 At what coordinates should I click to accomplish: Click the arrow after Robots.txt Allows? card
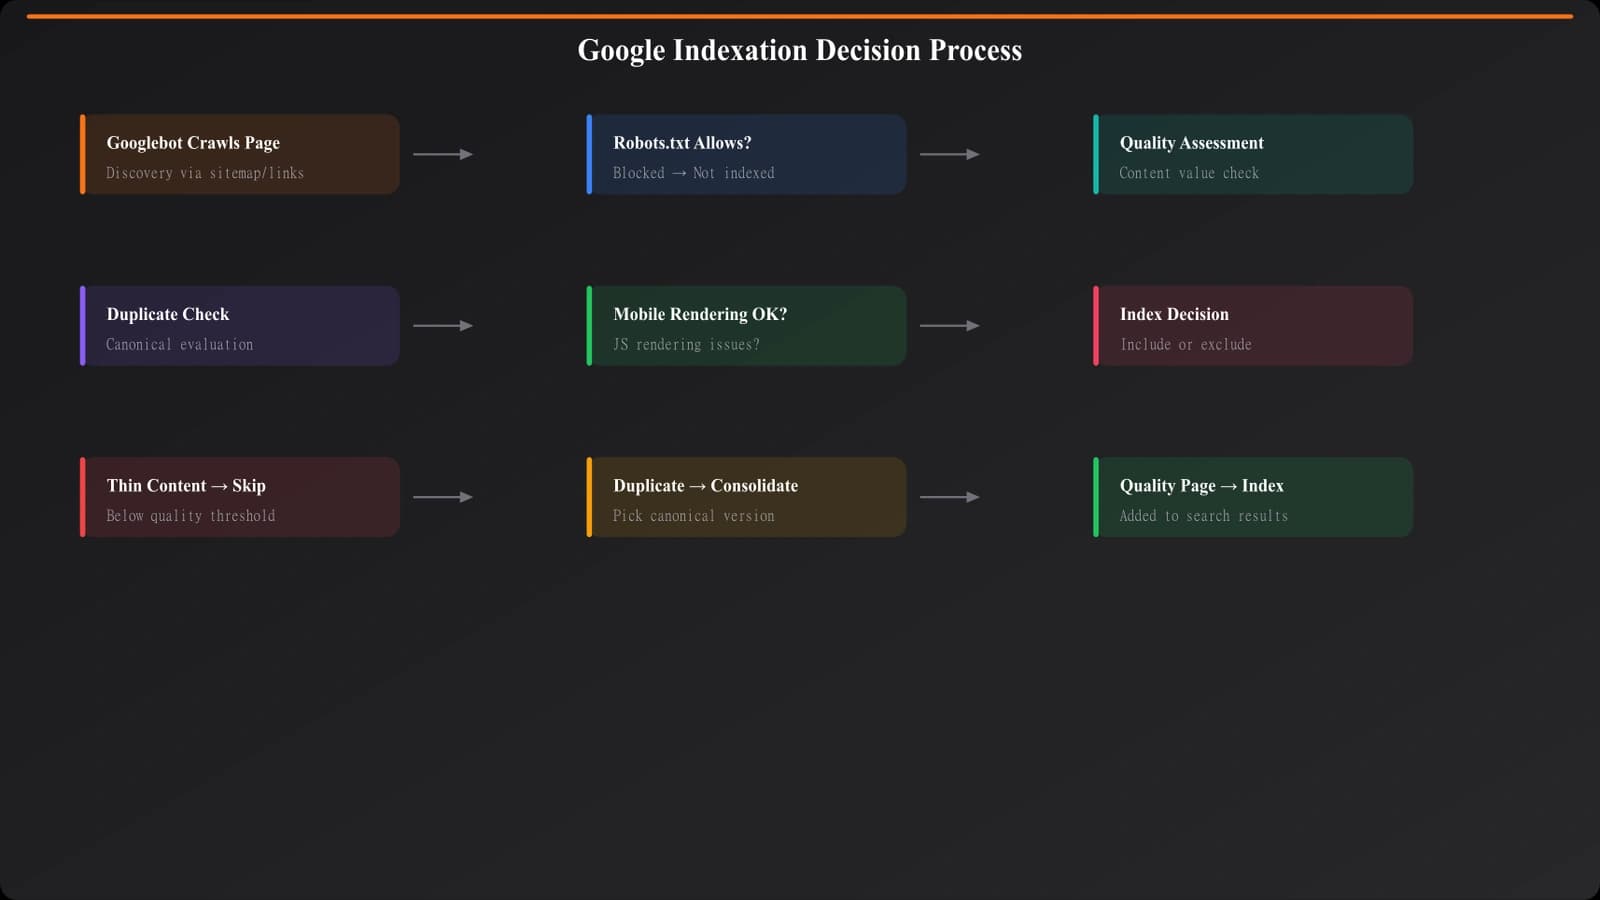[x=951, y=154]
